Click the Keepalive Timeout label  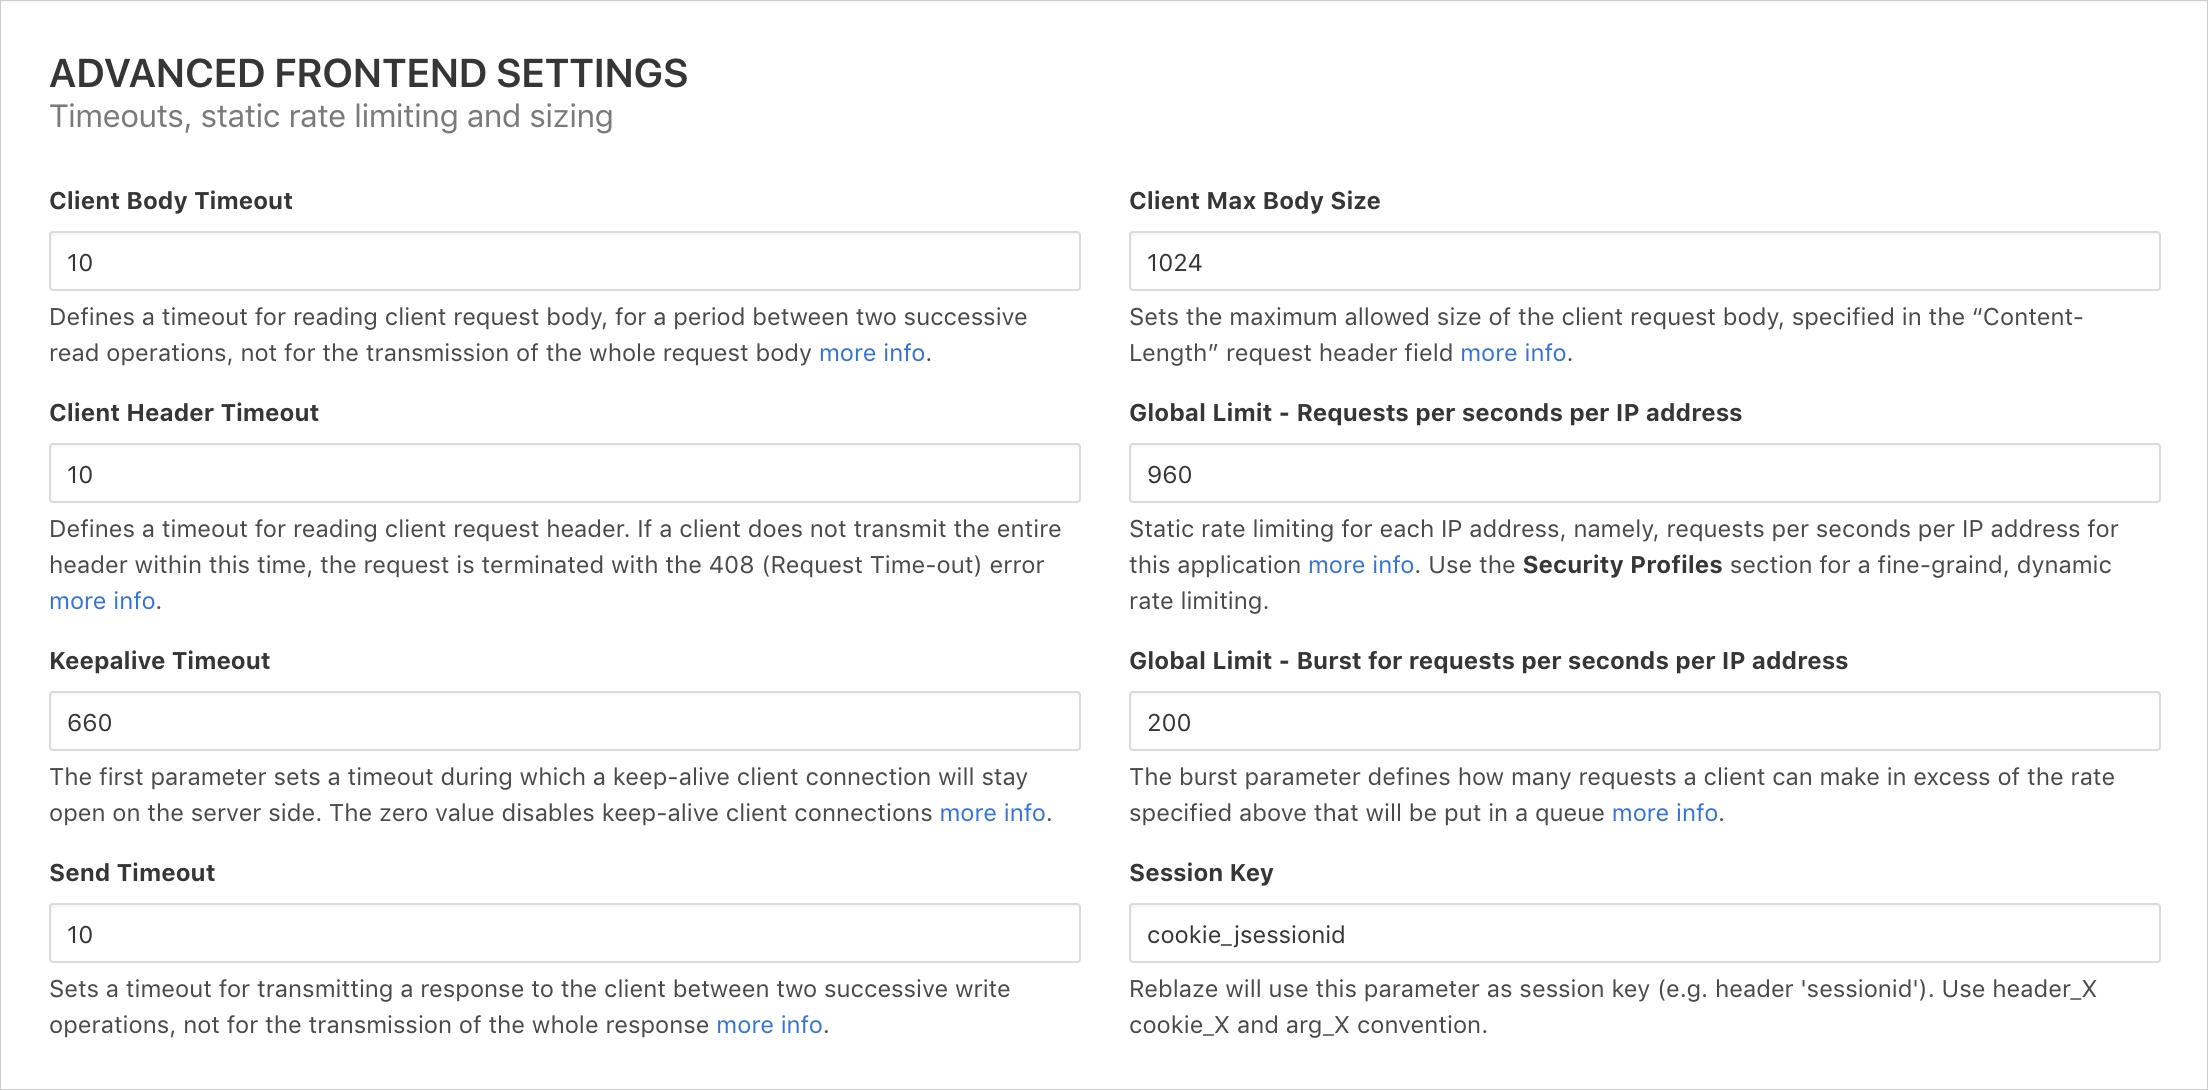[159, 661]
